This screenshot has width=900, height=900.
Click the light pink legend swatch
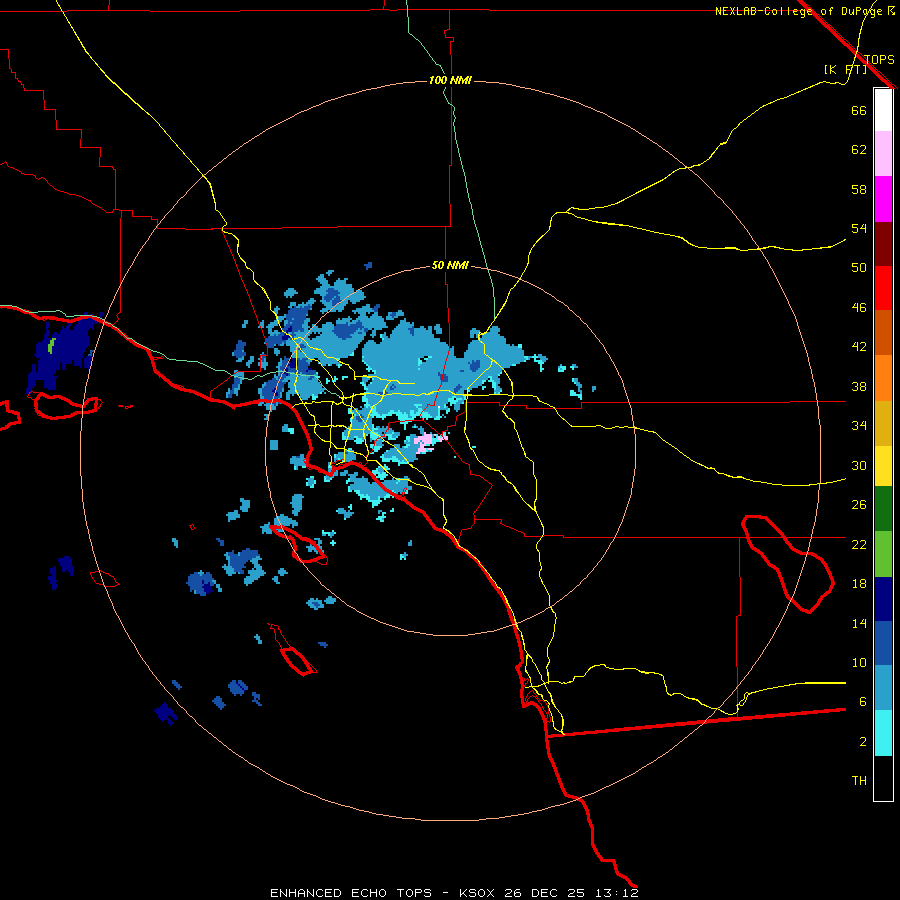click(883, 154)
